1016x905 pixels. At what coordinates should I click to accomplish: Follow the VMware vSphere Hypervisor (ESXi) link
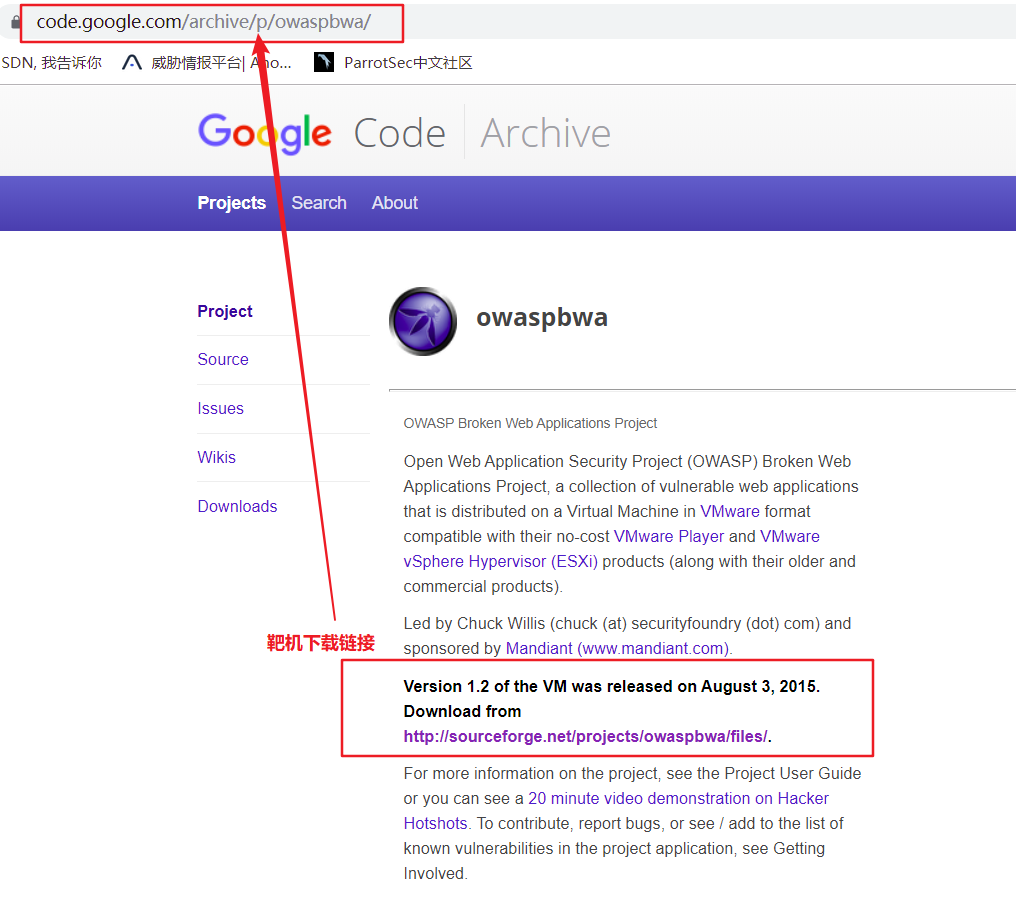(612, 549)
